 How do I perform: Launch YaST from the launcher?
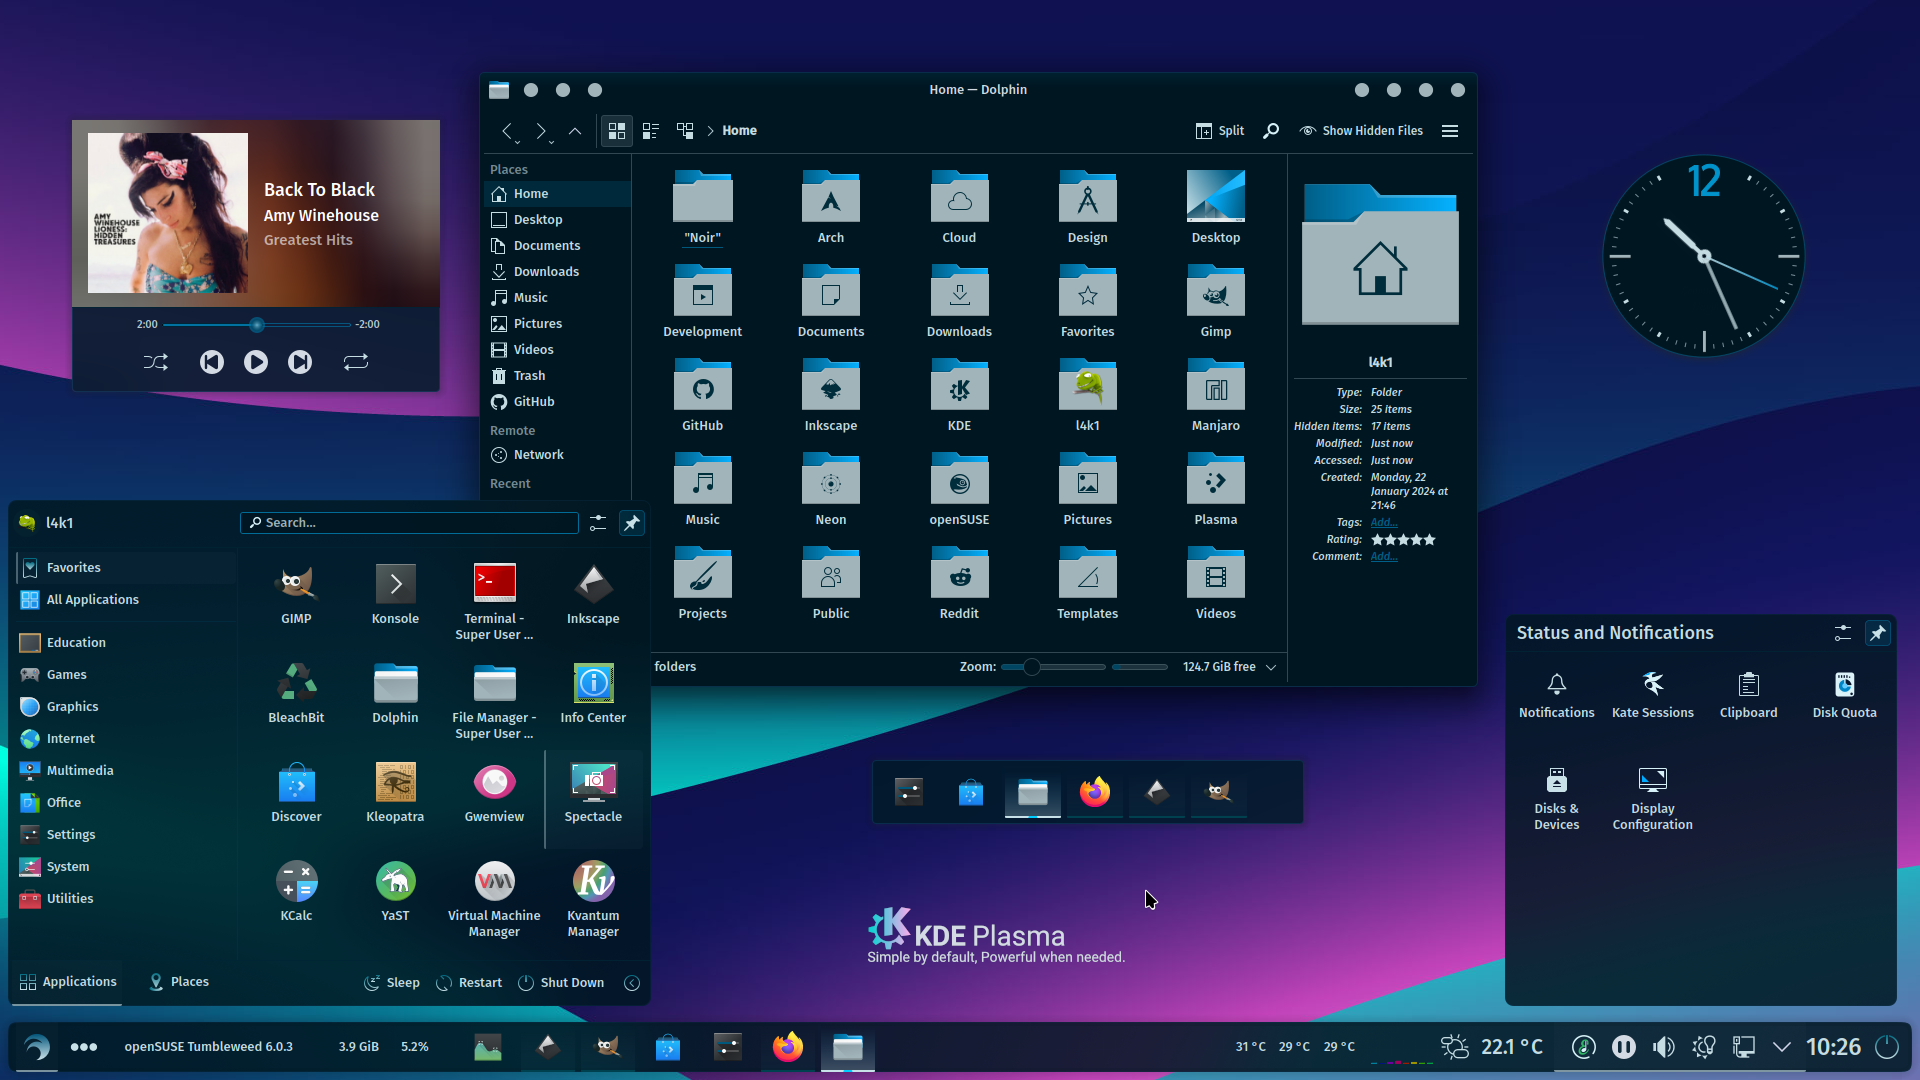pos(395,891)
